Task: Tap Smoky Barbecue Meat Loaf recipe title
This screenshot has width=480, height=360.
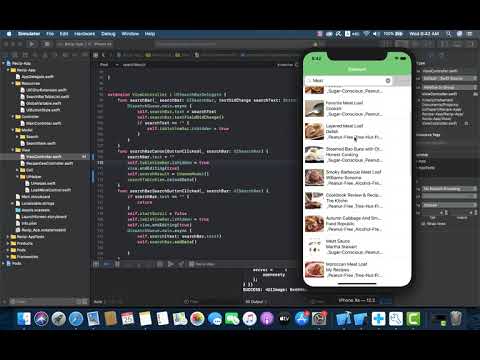Action: click(353, 172)
